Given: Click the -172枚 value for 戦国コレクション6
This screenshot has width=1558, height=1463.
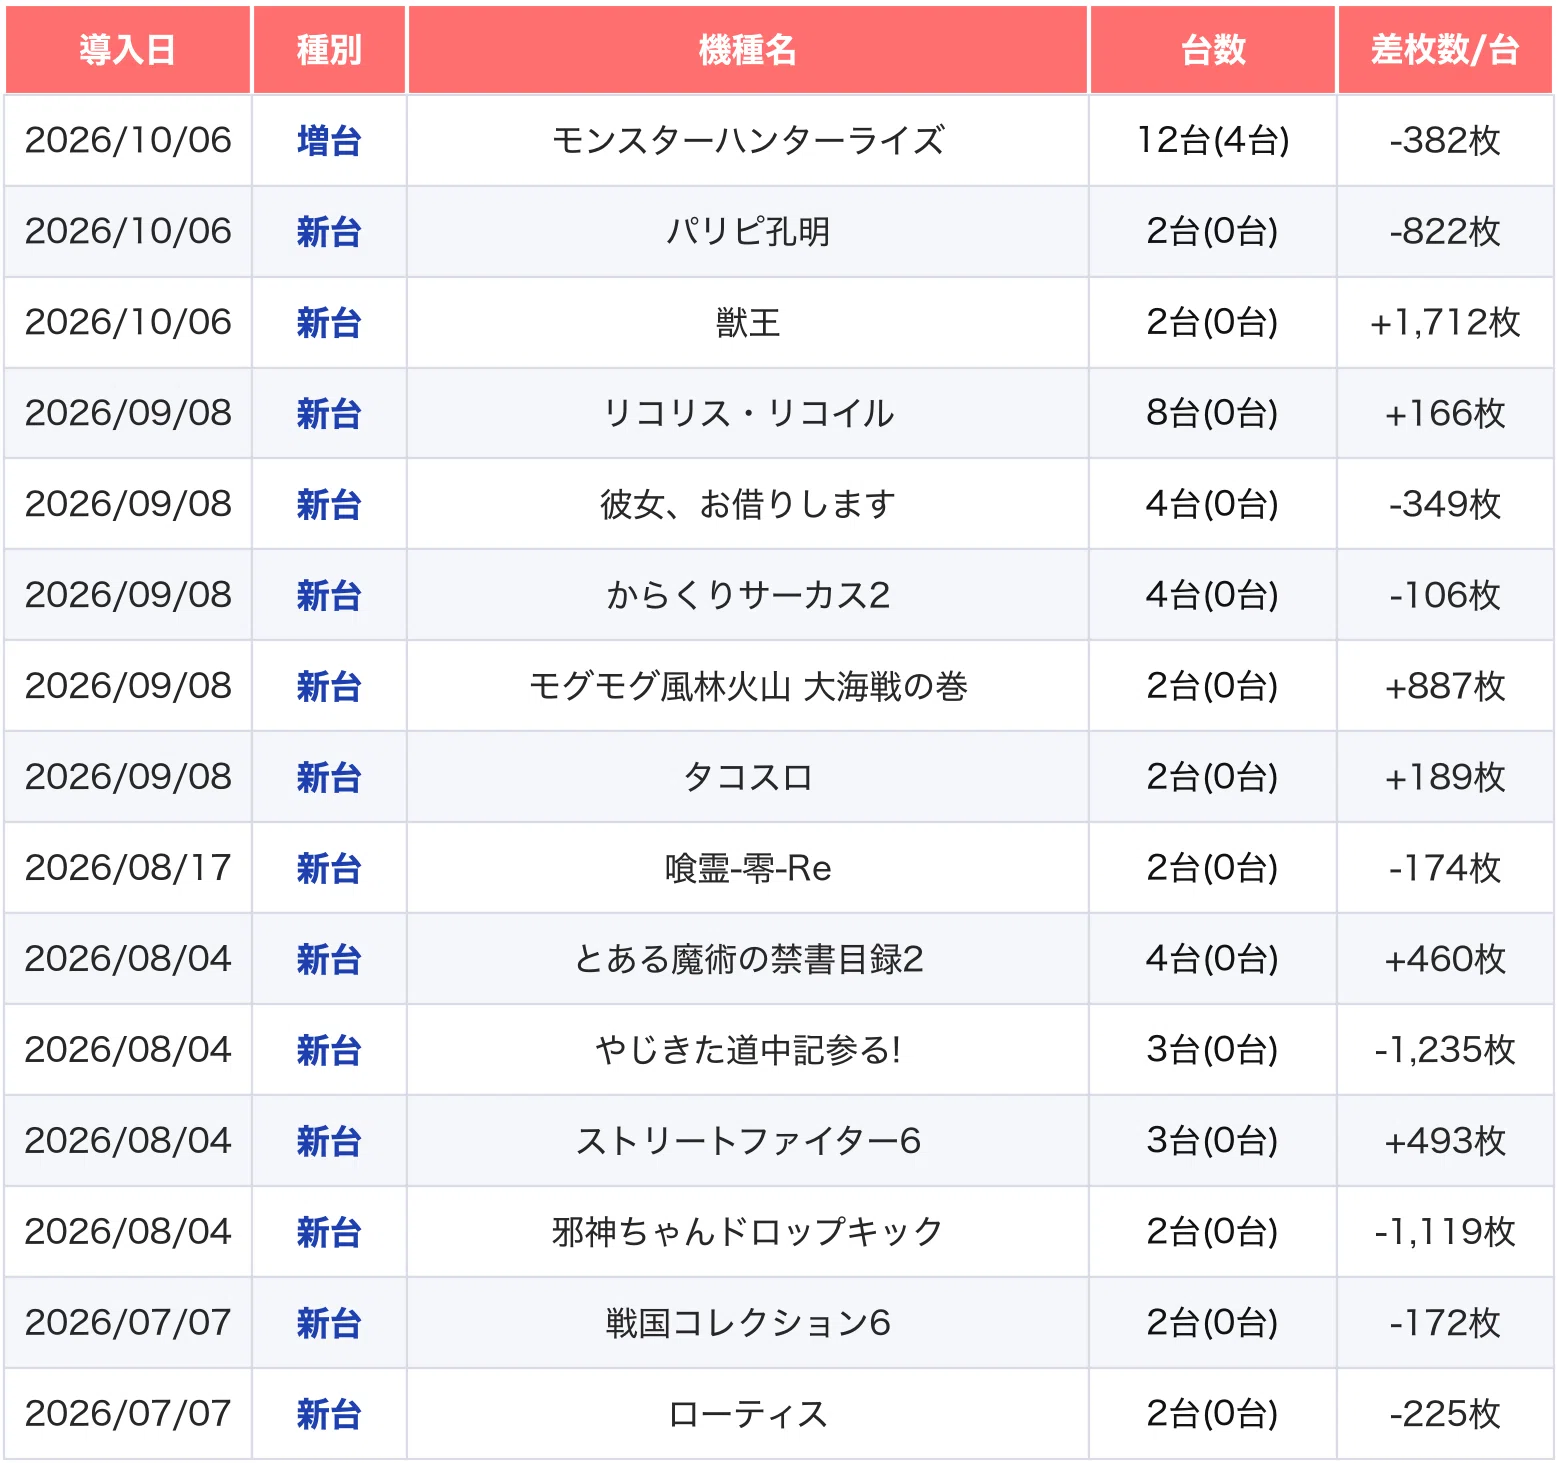Looking at the screenshot, I should (1445, 1324).
